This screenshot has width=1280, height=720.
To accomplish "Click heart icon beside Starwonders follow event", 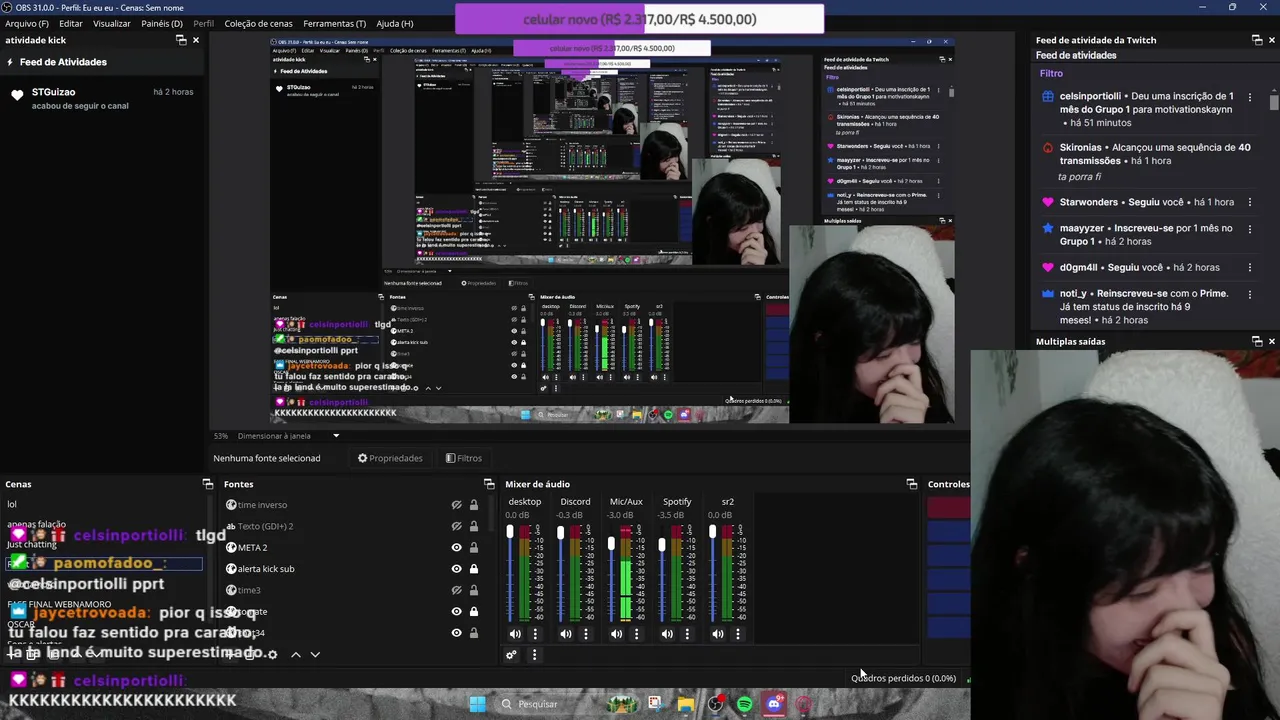I will point(1048,202).
